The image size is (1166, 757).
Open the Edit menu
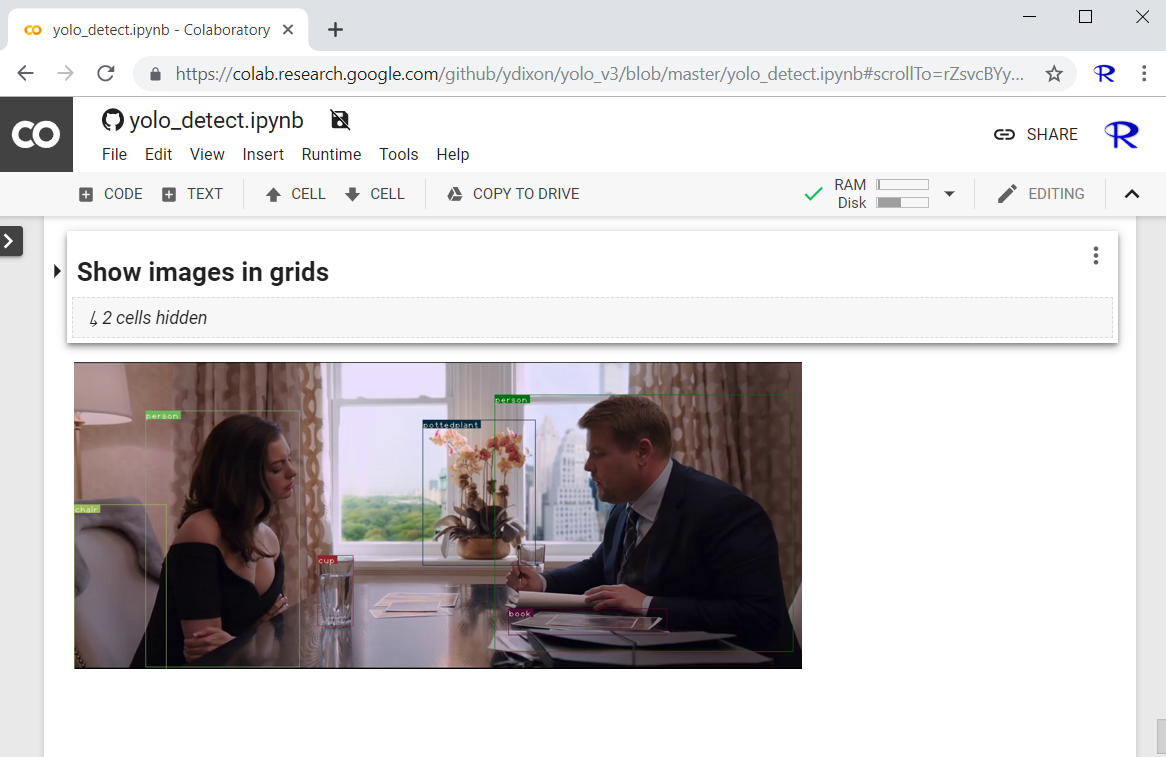click(158, 154)
